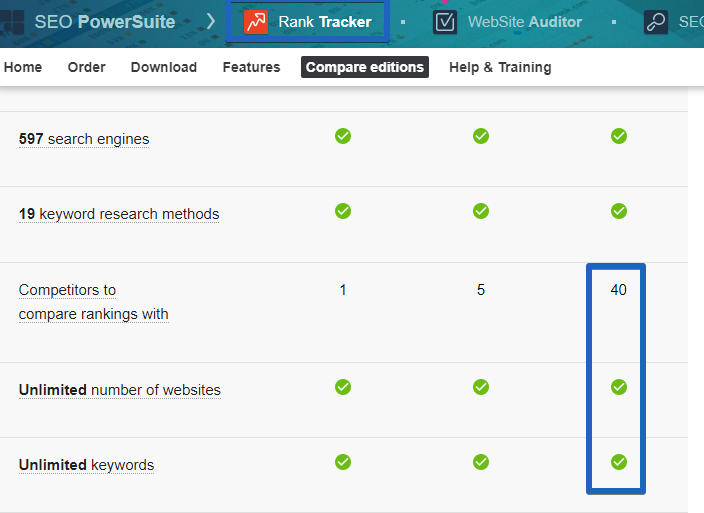Click second-column checkmark for Unlimited number of websites

click(481, 387)
